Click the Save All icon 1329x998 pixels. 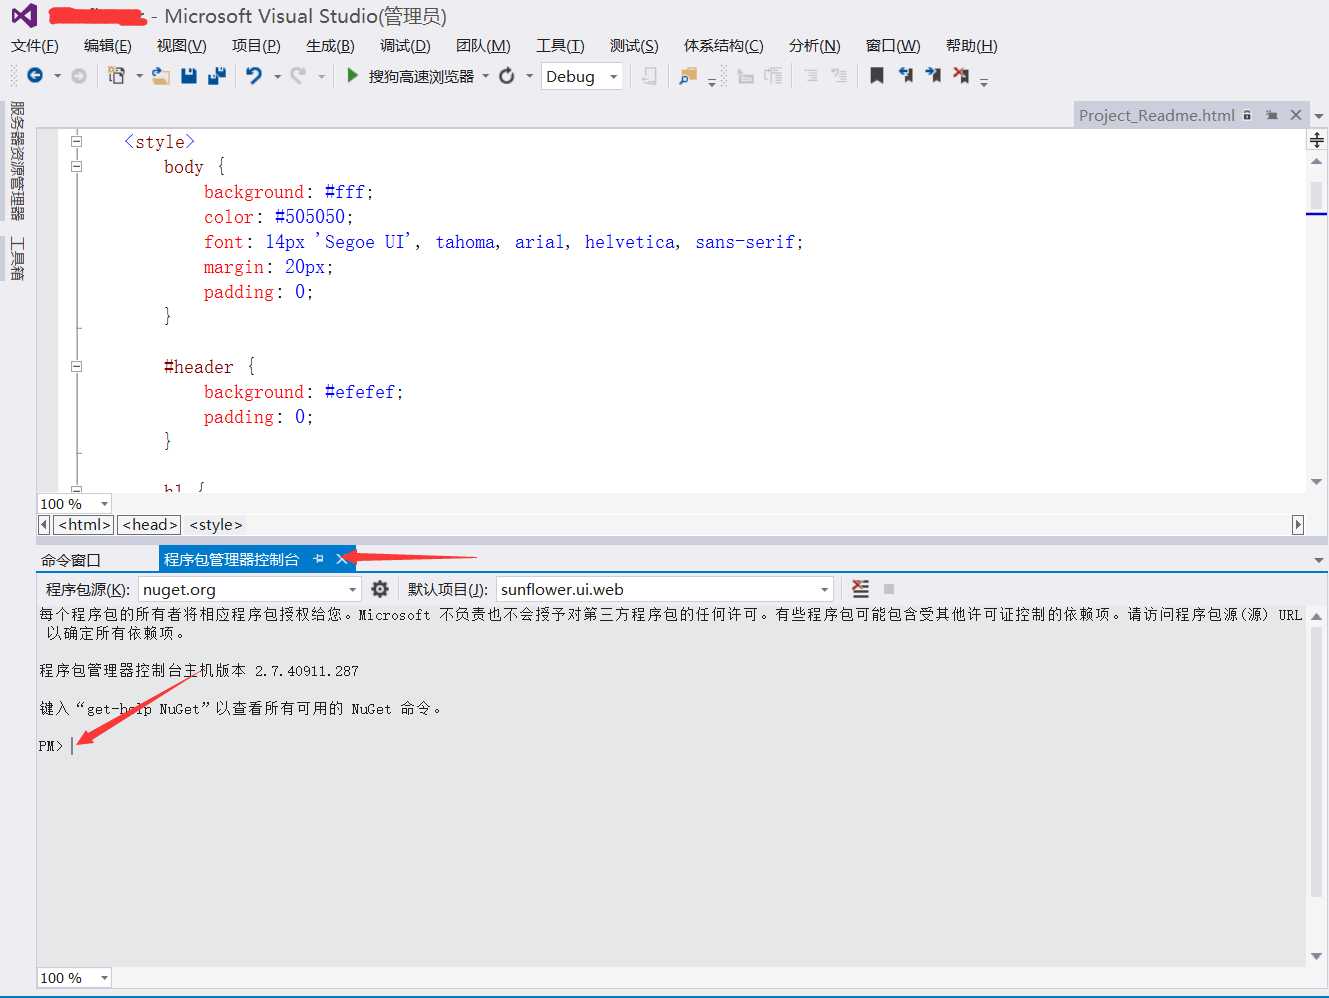pyautogui.click(x=217, y=76)
